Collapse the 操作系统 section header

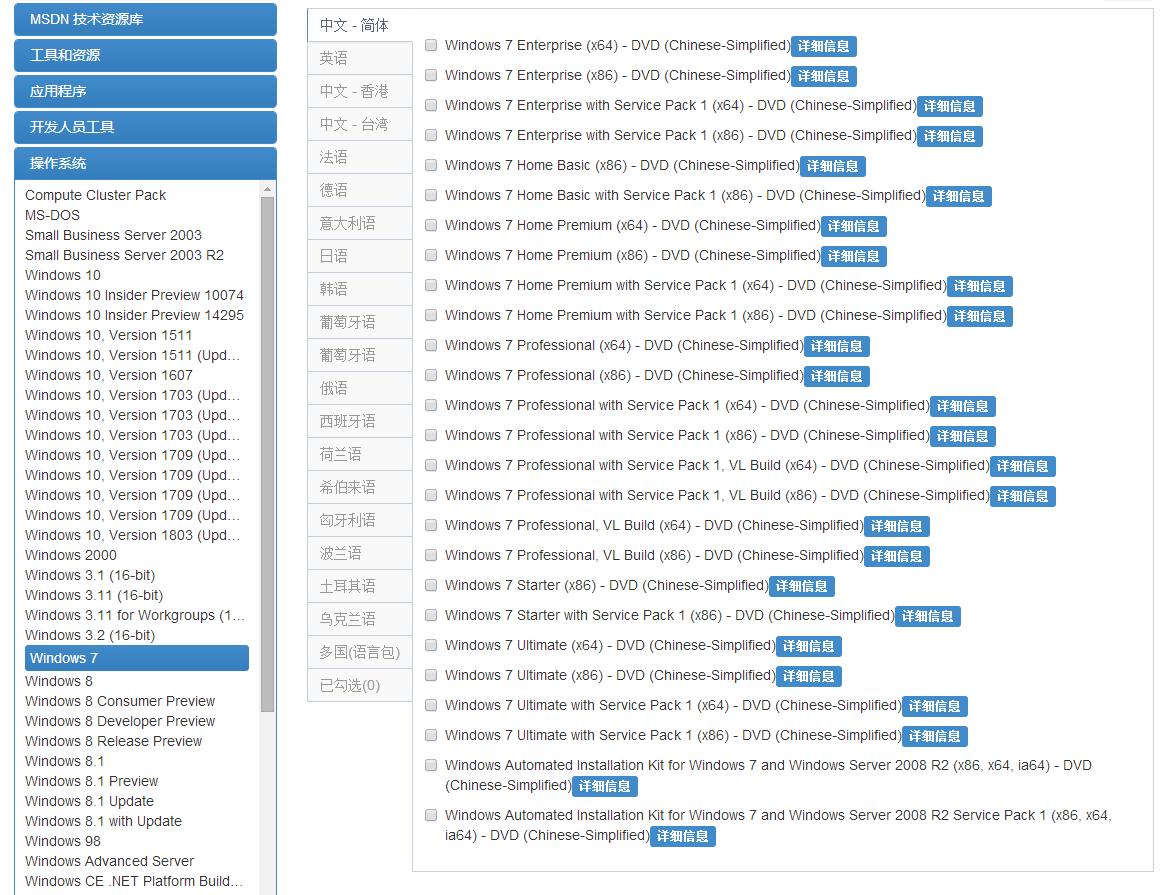[x=145, y=163]
